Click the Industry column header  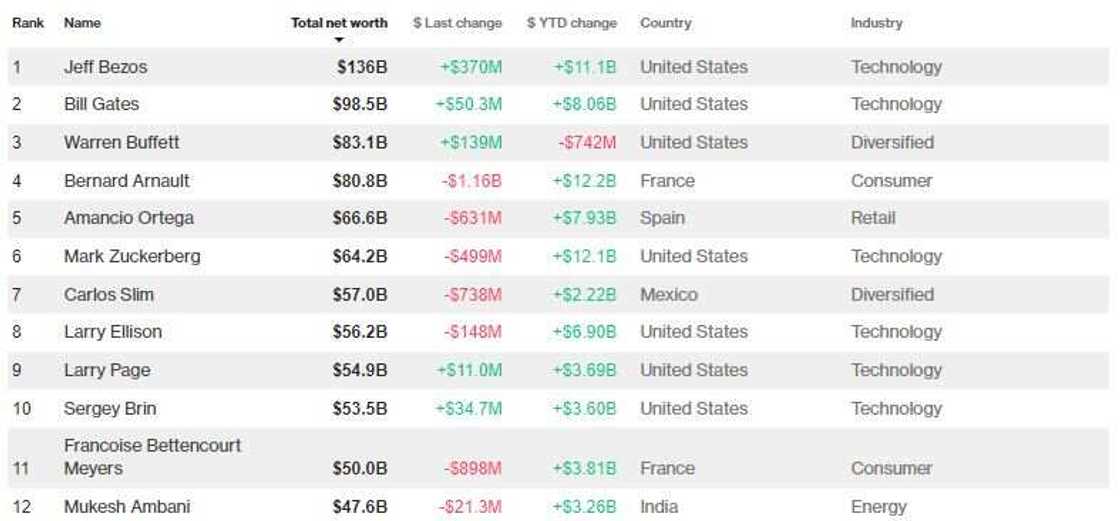876,22
